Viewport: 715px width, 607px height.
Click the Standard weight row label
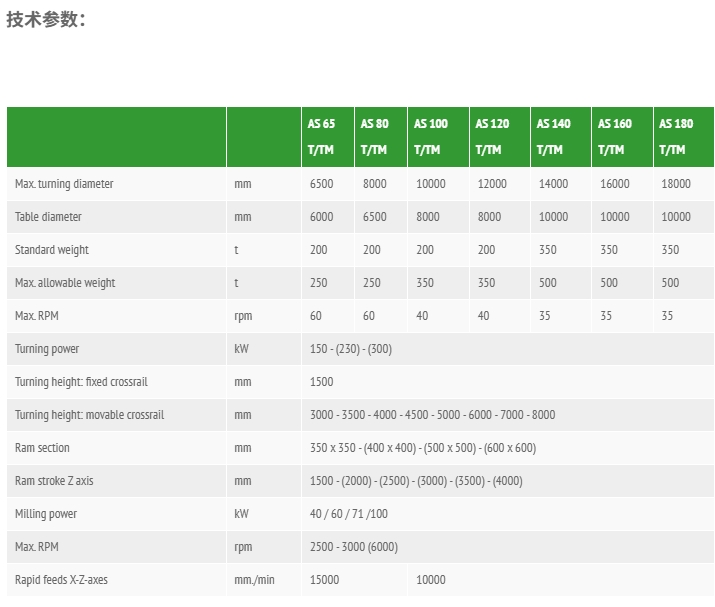coord(52,250)
